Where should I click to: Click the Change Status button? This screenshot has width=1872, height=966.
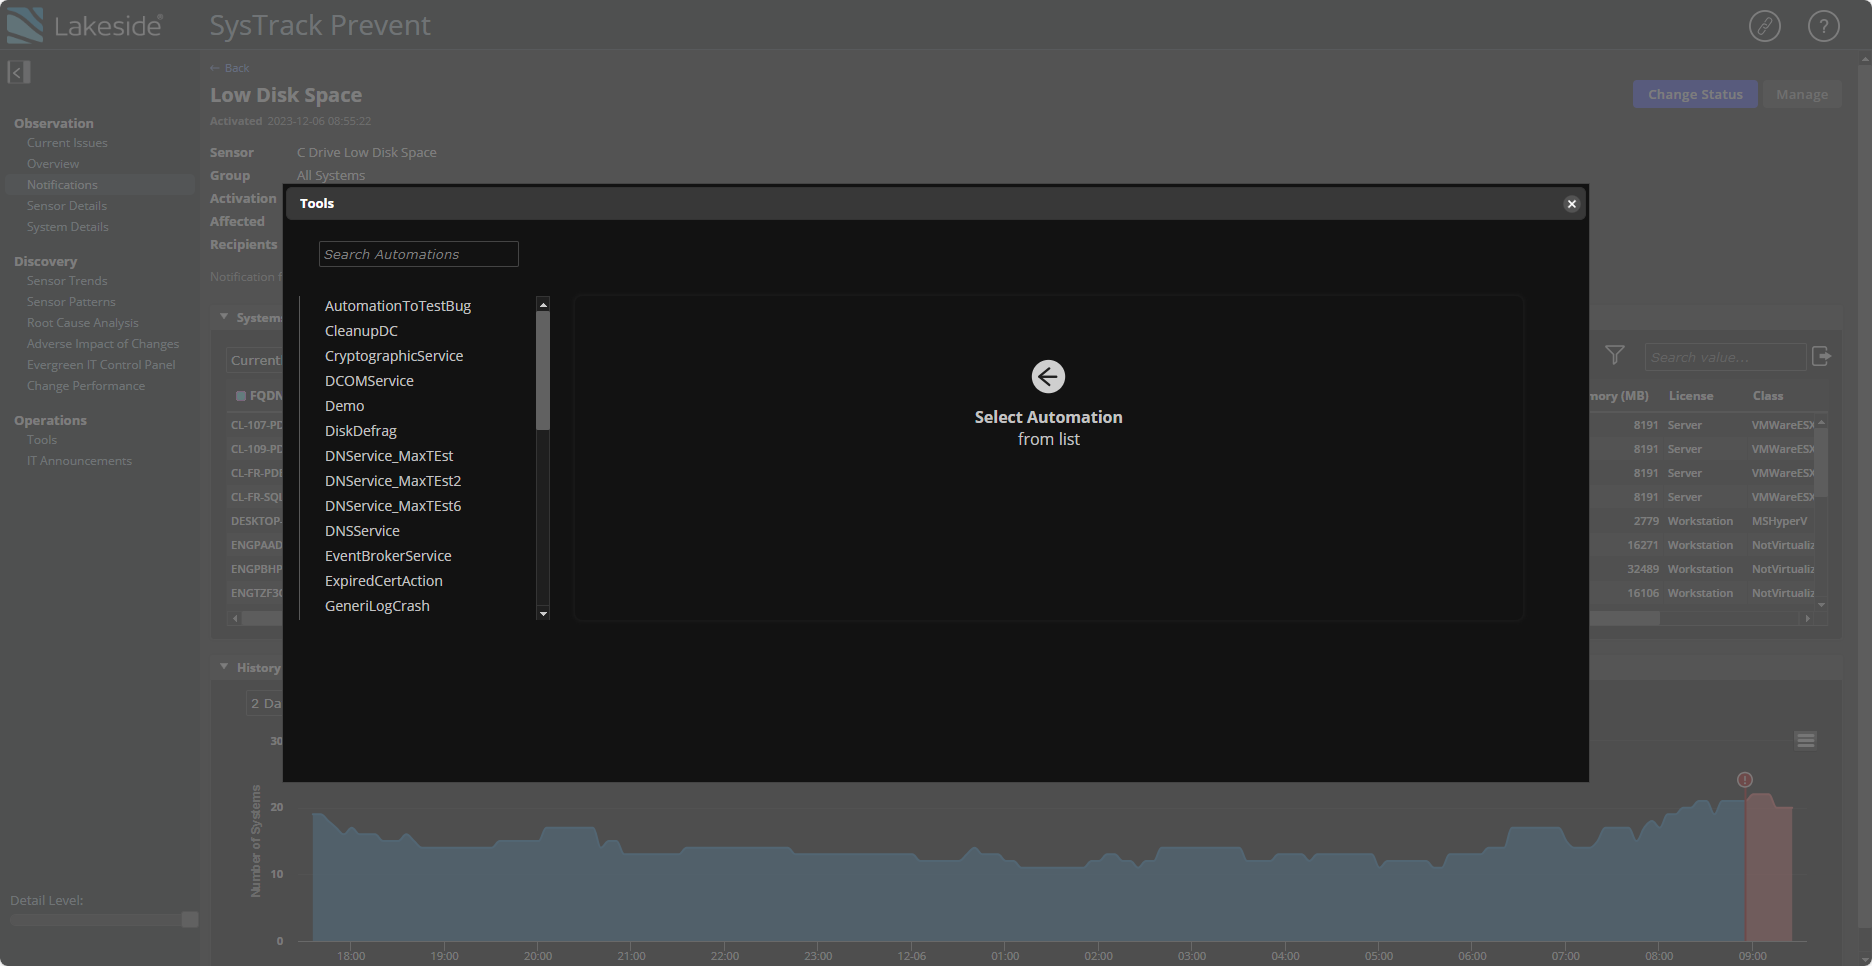(1694, 94)
